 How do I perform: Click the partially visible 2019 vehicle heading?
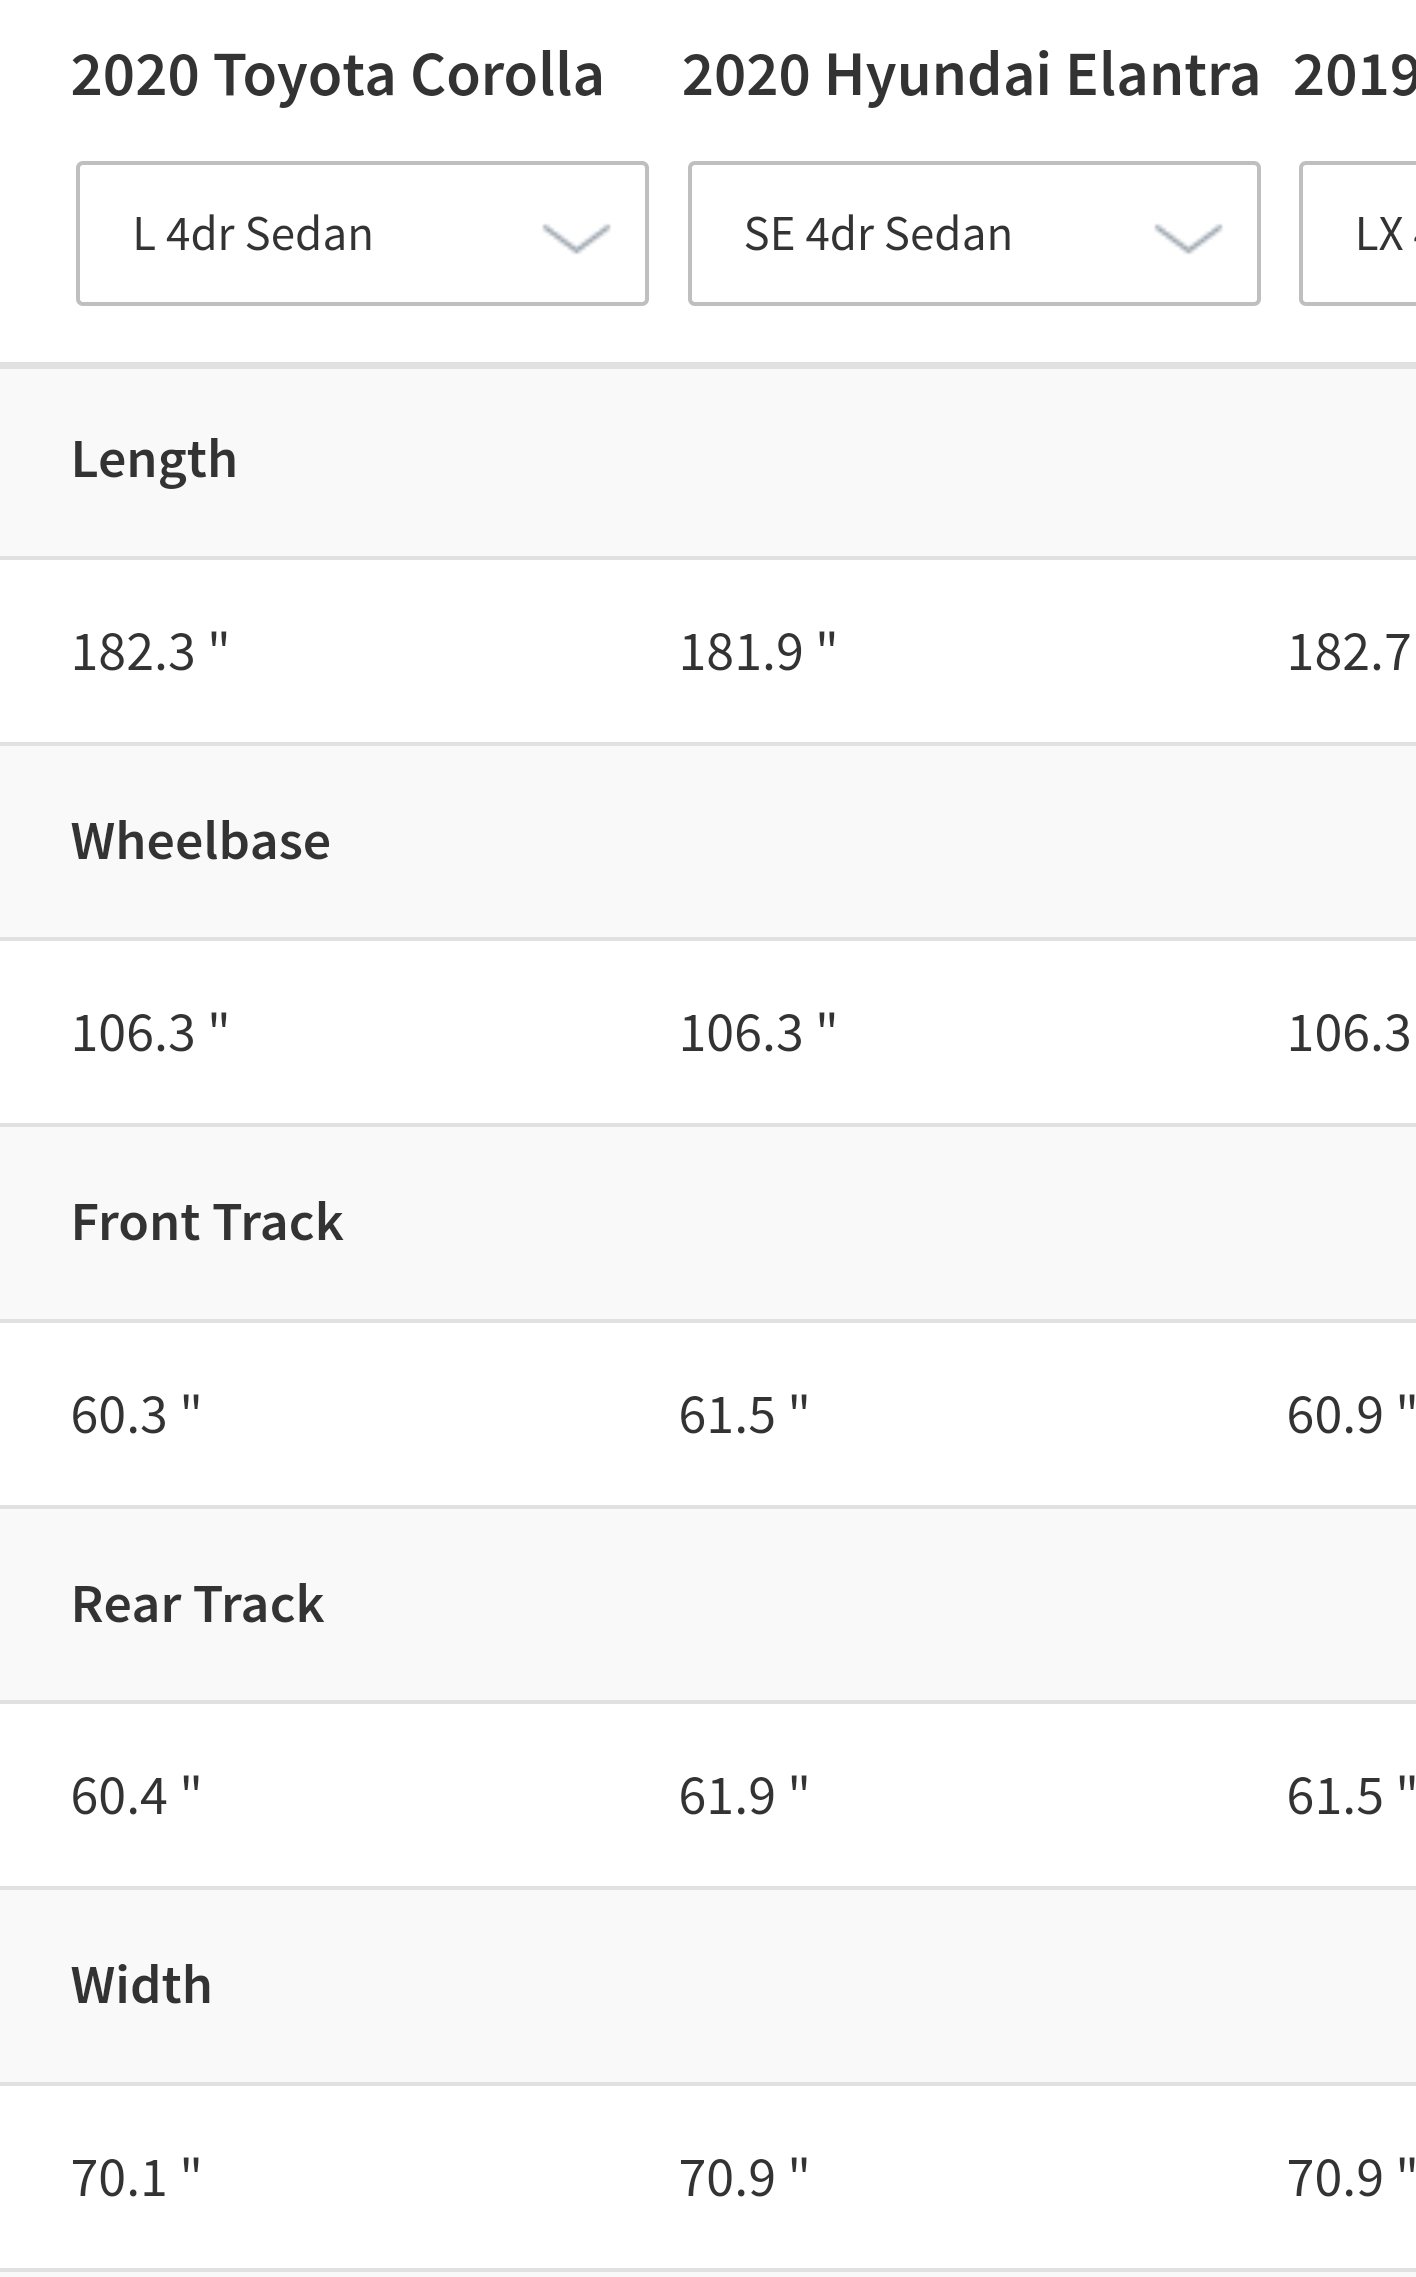click(1354, 75)
